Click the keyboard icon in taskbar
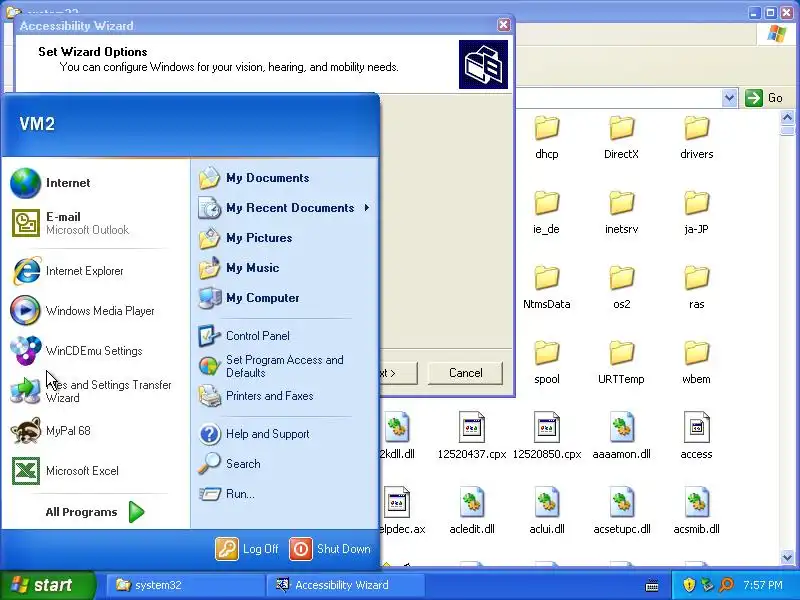The width and height of the screenshot is (800, 600). [652, 586]
